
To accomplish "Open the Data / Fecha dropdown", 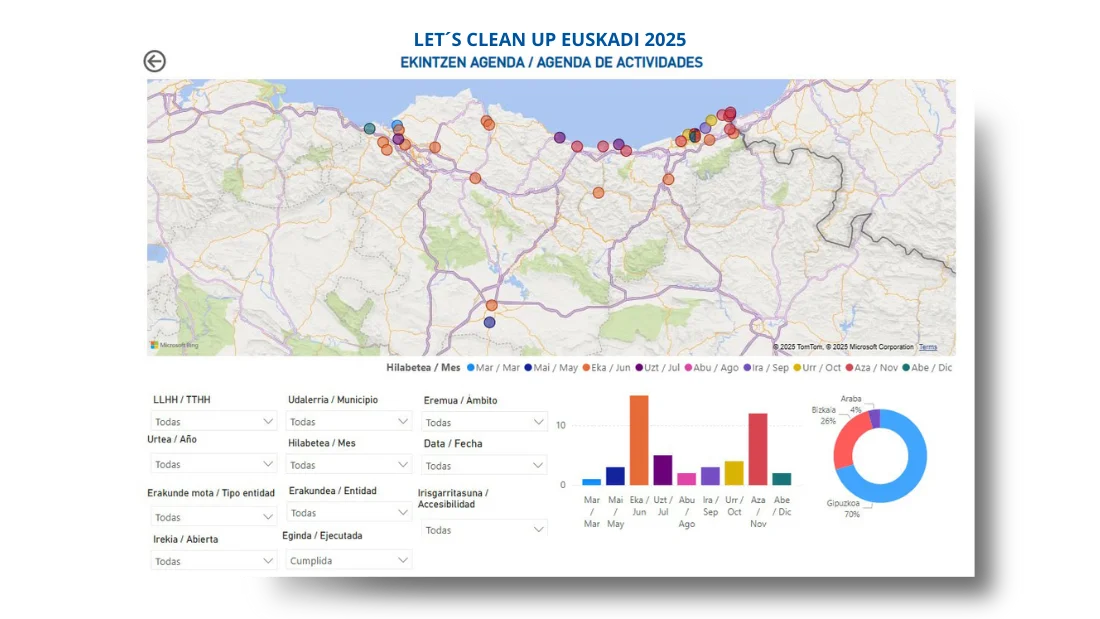I will [484, 466].
